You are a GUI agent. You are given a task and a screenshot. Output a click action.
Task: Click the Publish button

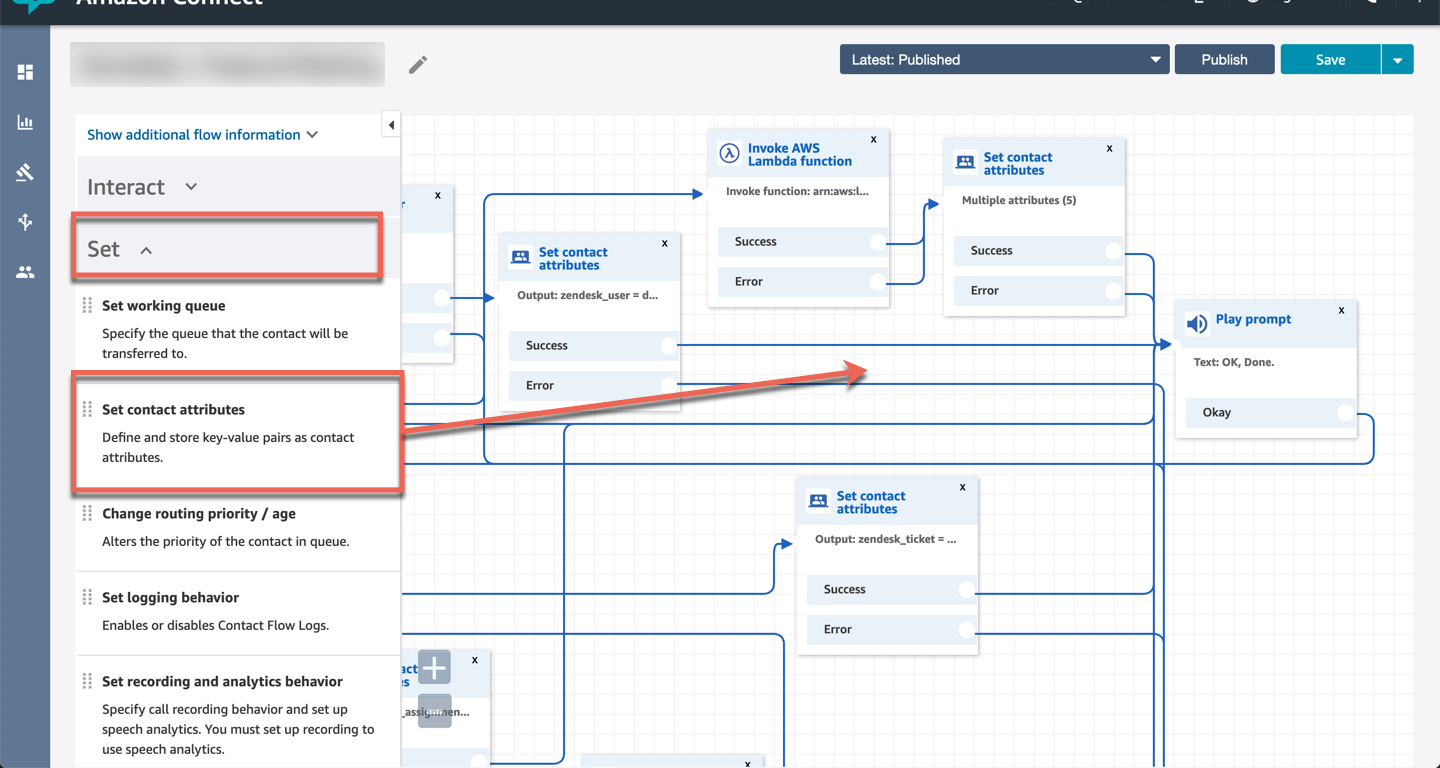point(1224,60)
